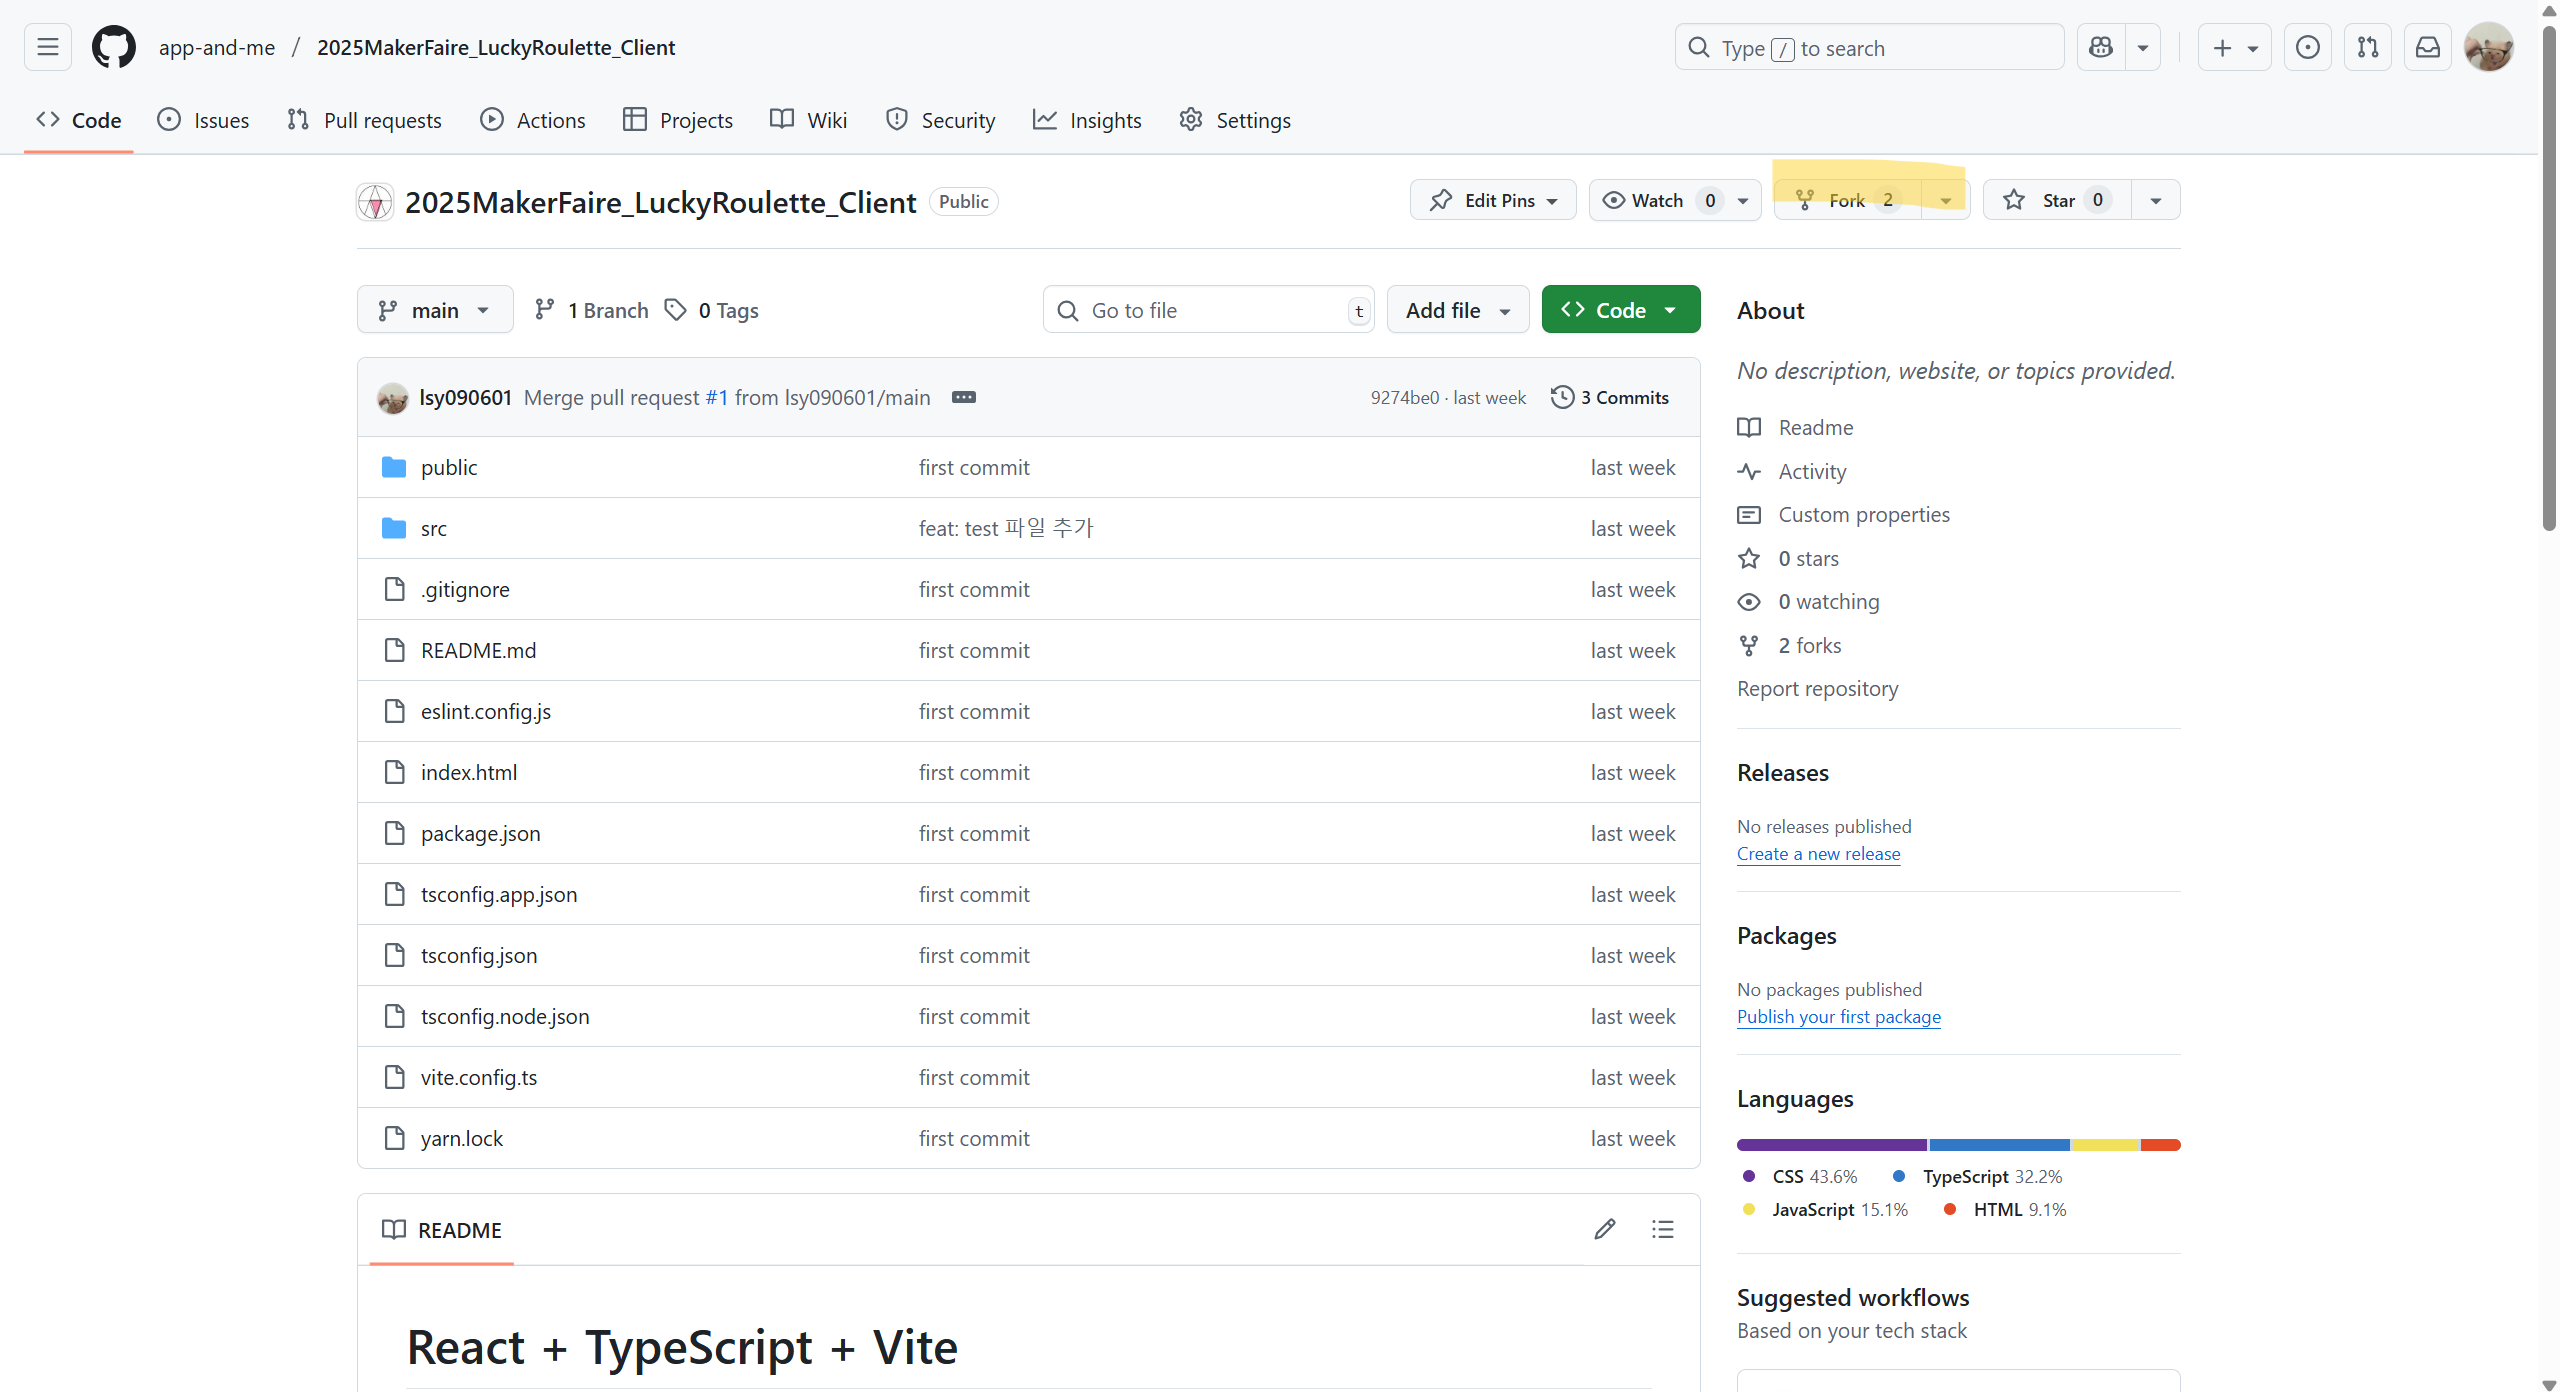The image size is (2560, 1392).
Task: Click the purple CSS language bar segment
Action: 1830,1145
